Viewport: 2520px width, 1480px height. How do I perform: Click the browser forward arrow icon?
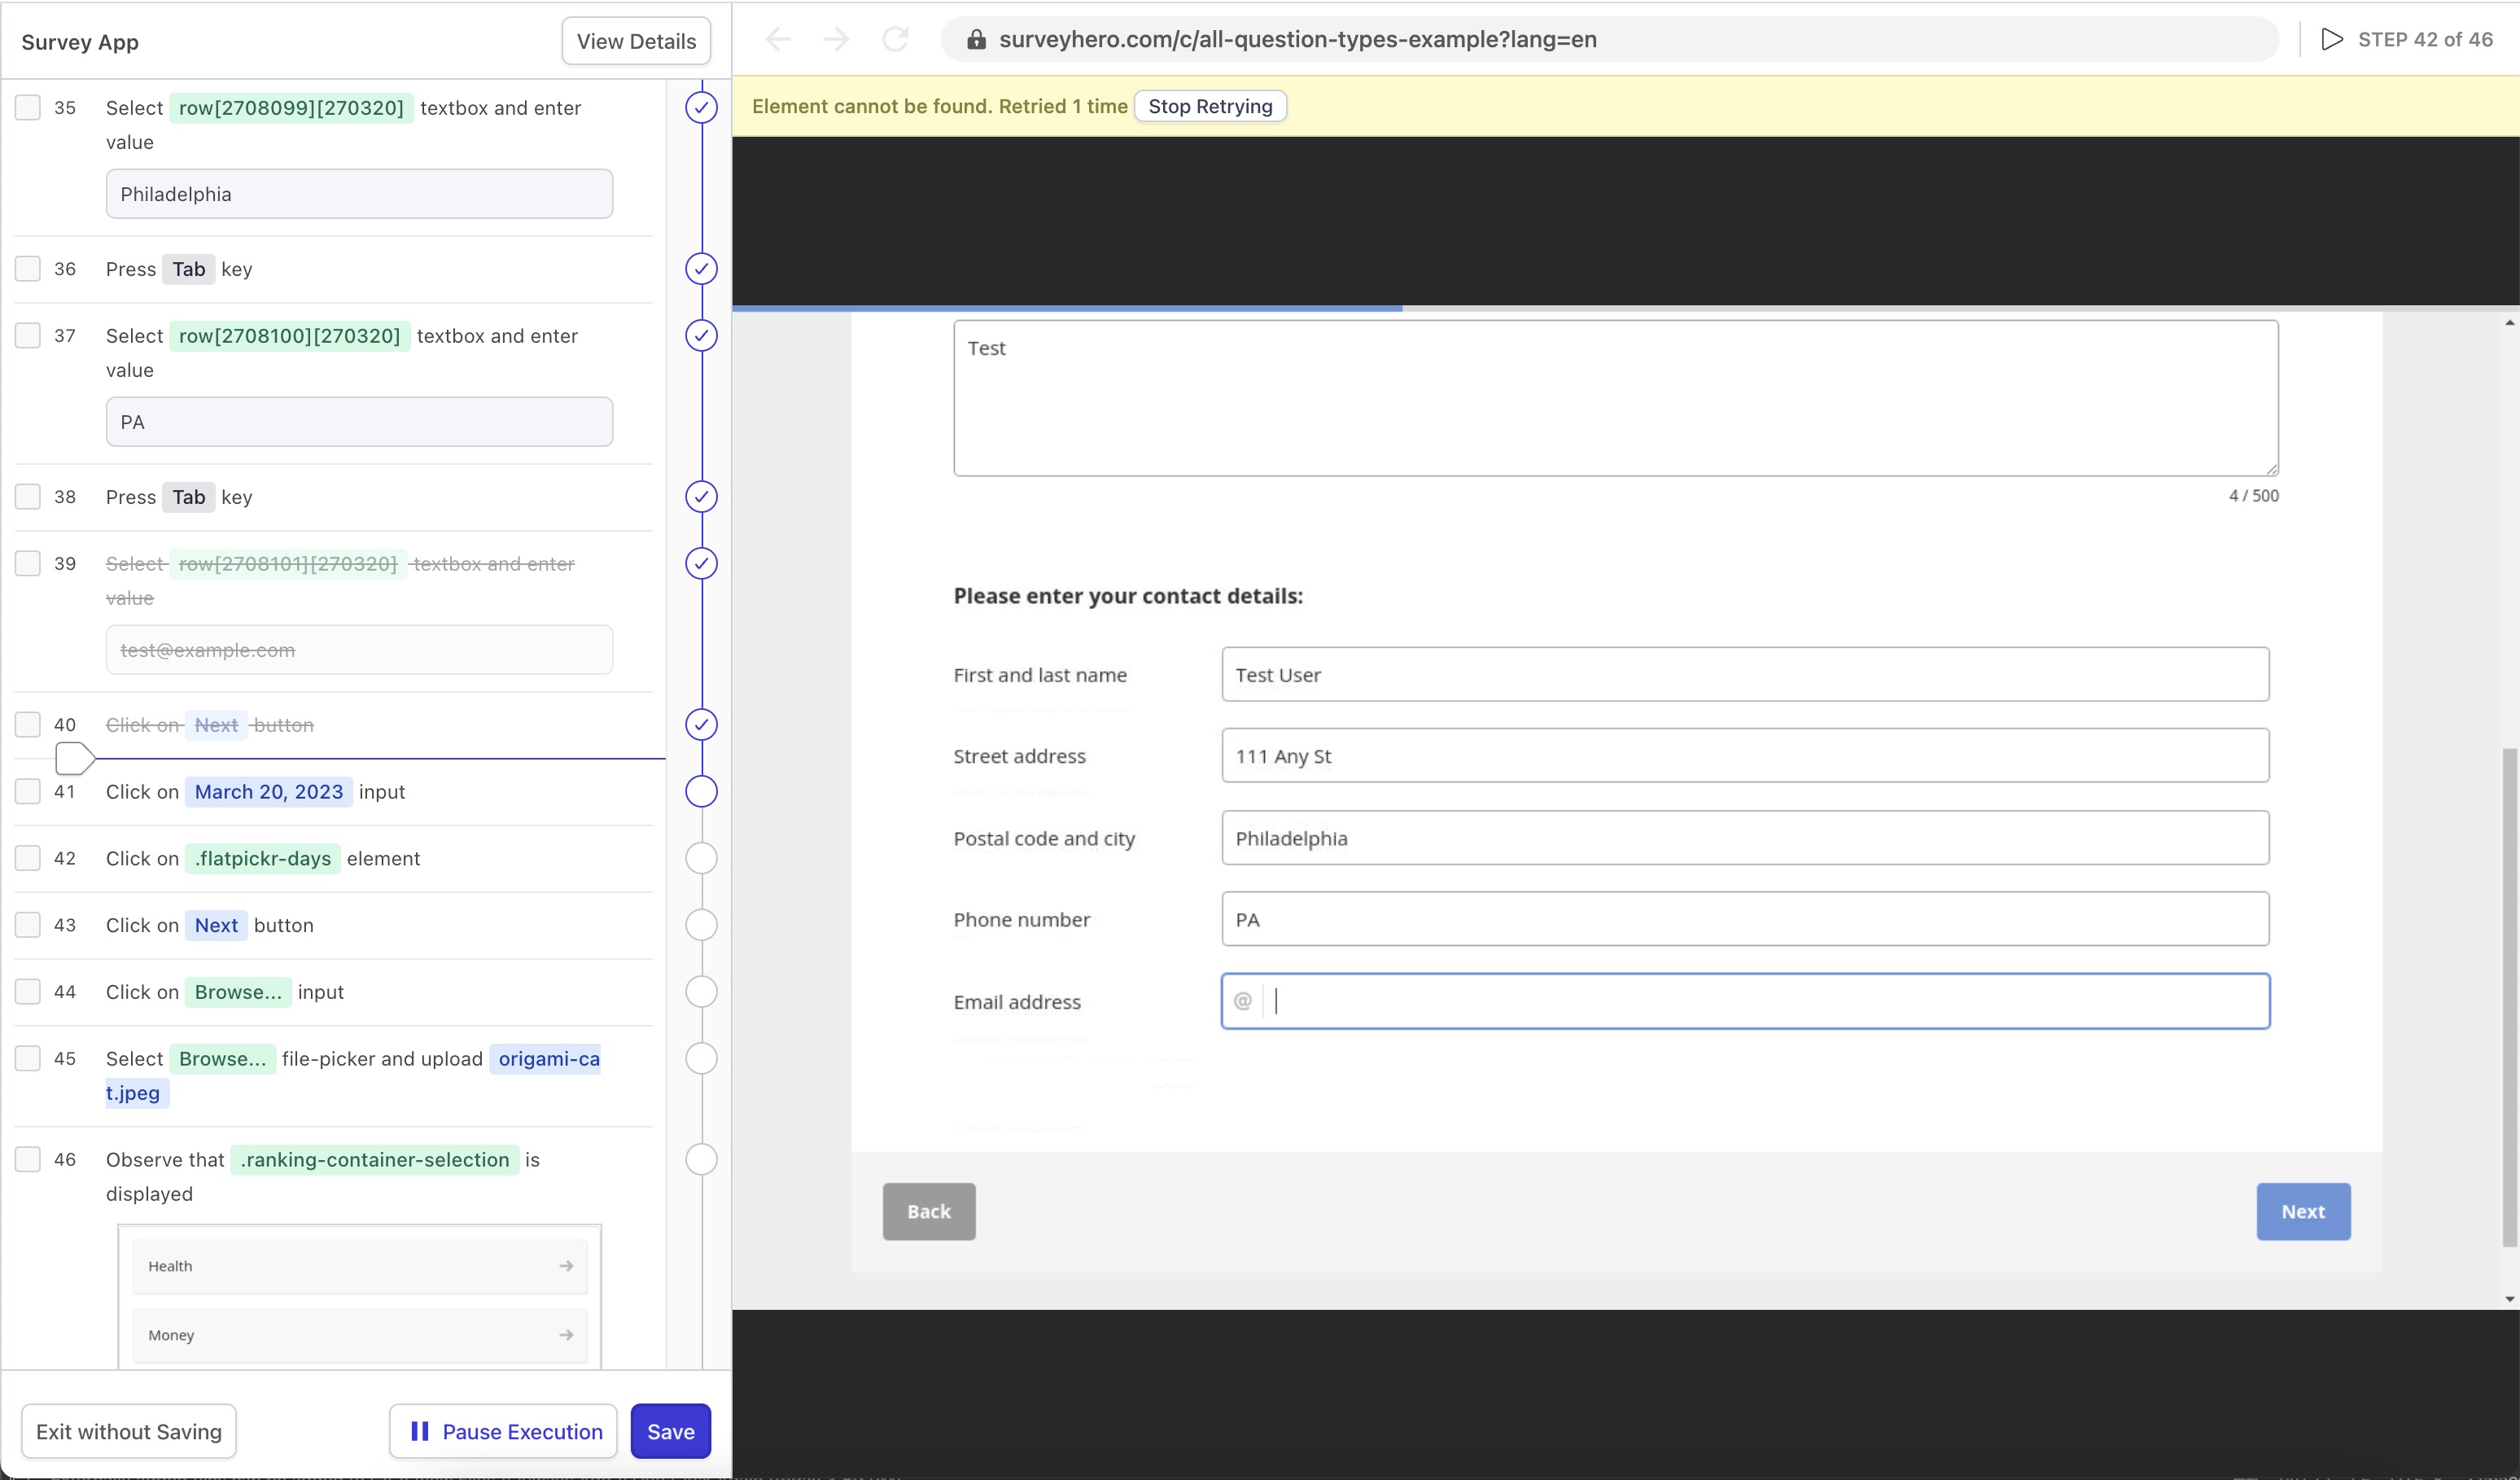[836, 39]
